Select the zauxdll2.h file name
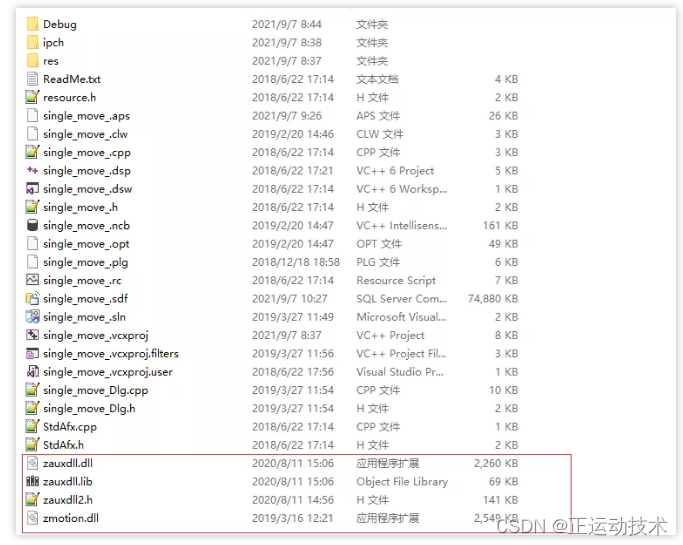Viewport: 683px width, 545px height. click(68, 500)
